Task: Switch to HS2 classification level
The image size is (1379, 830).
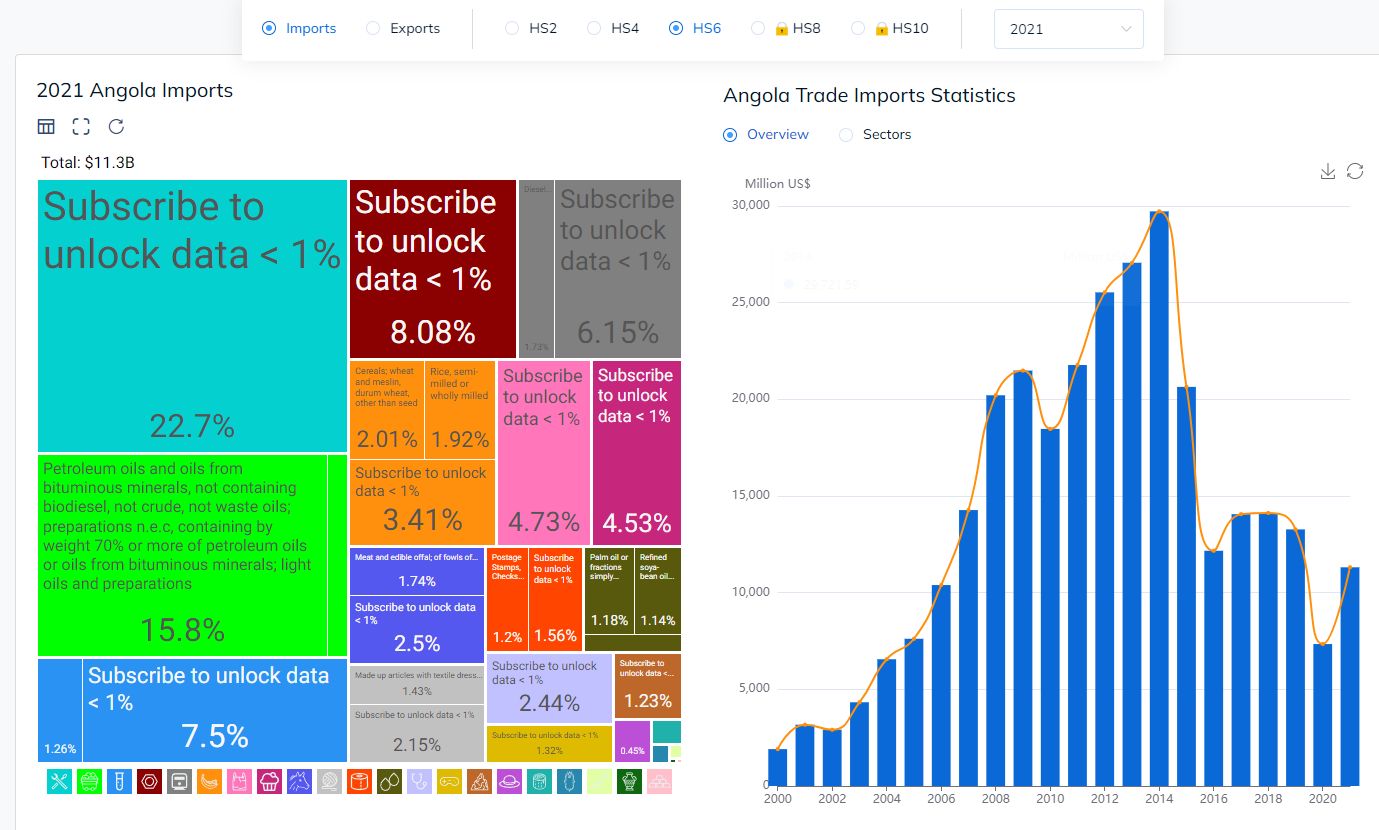Action: [512, 28]
